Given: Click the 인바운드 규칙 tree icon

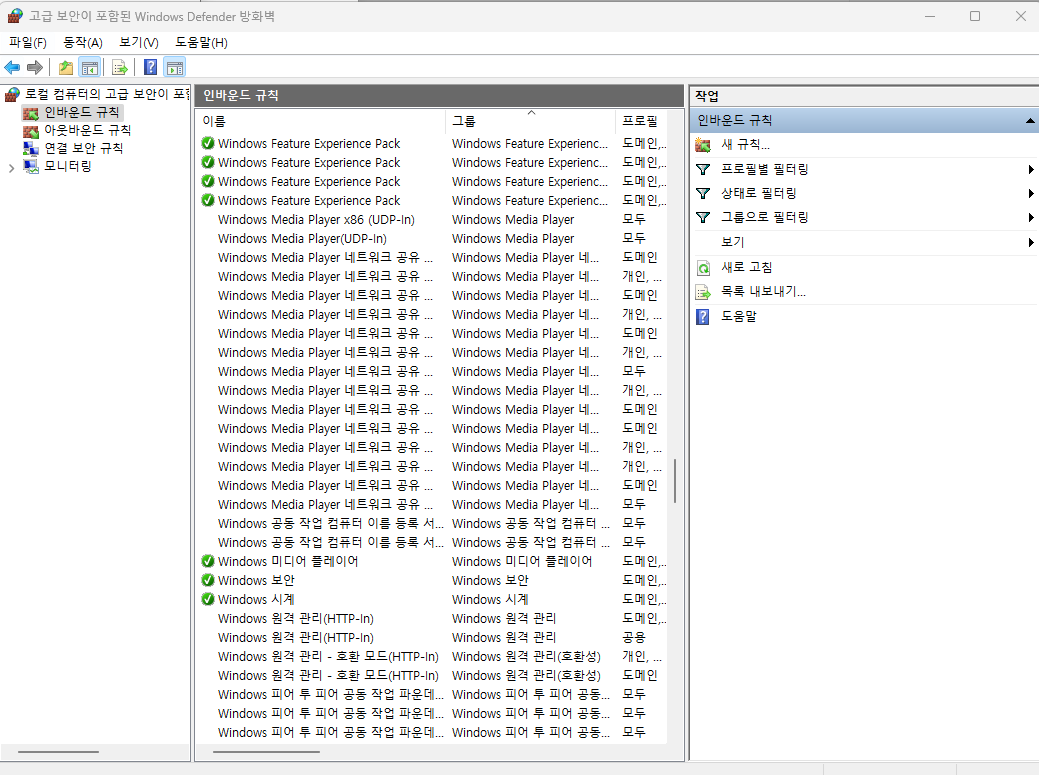Looking at the screenshot, I should (31, 113).
